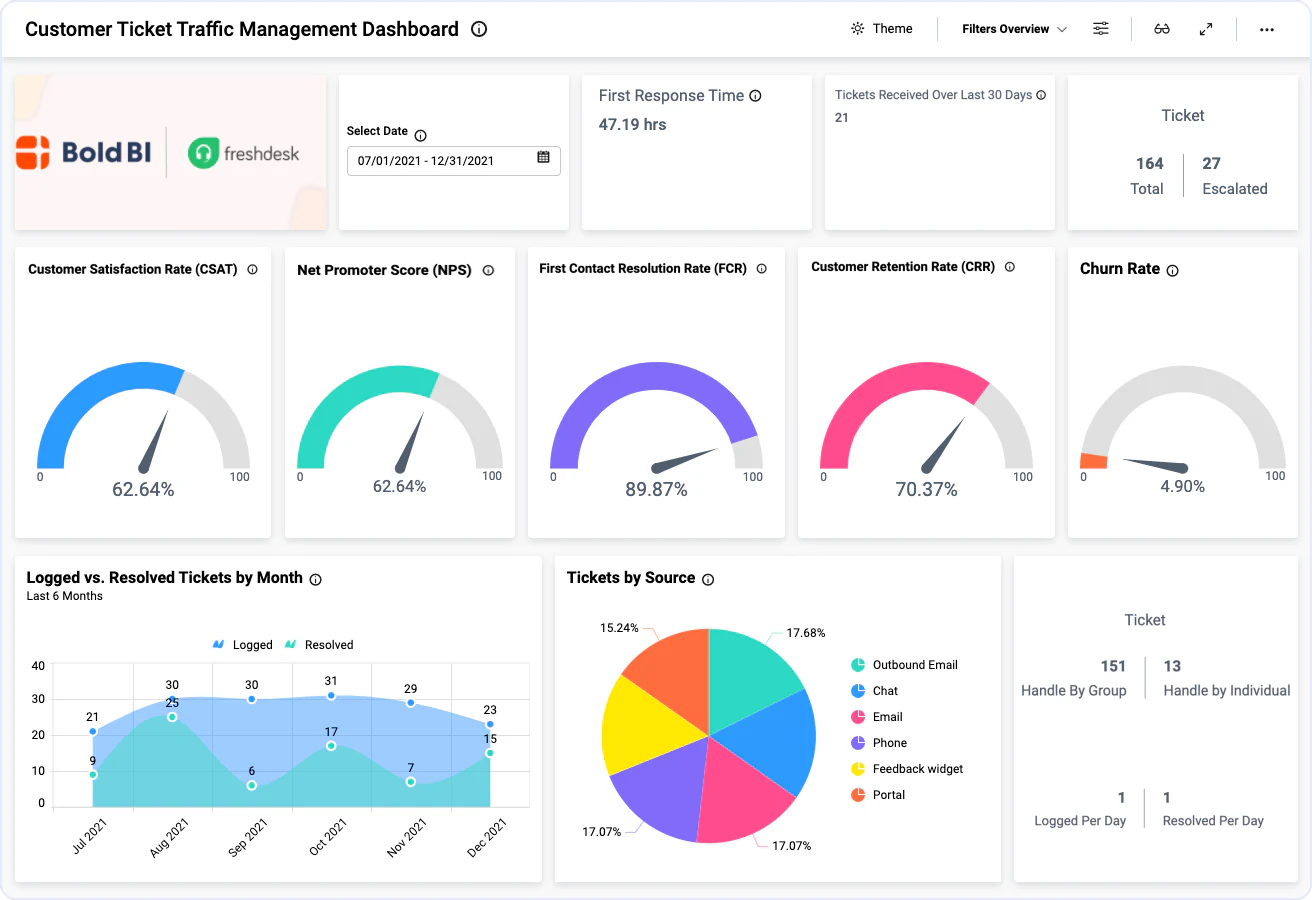Image resolution: width=1312 pixels, height=900 pixels.
Task: Maximize the dashboard with fullscreen icon
Action: pyautogui.click(x=1206, y=29)
